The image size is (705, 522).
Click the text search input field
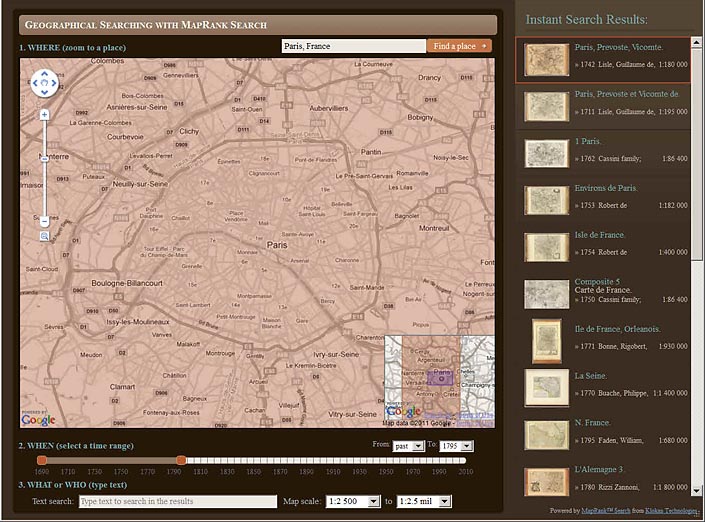pos(178,501)
